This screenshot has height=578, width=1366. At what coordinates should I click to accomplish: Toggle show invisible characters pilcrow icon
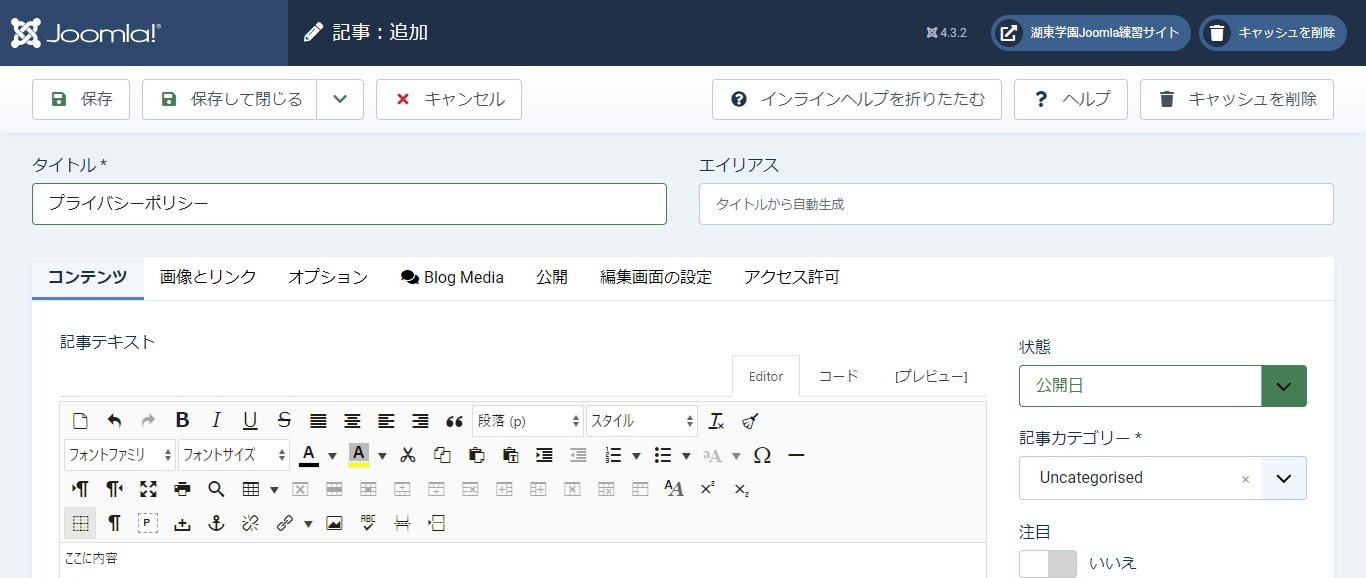pyautogui.click(x=114, y=523)
